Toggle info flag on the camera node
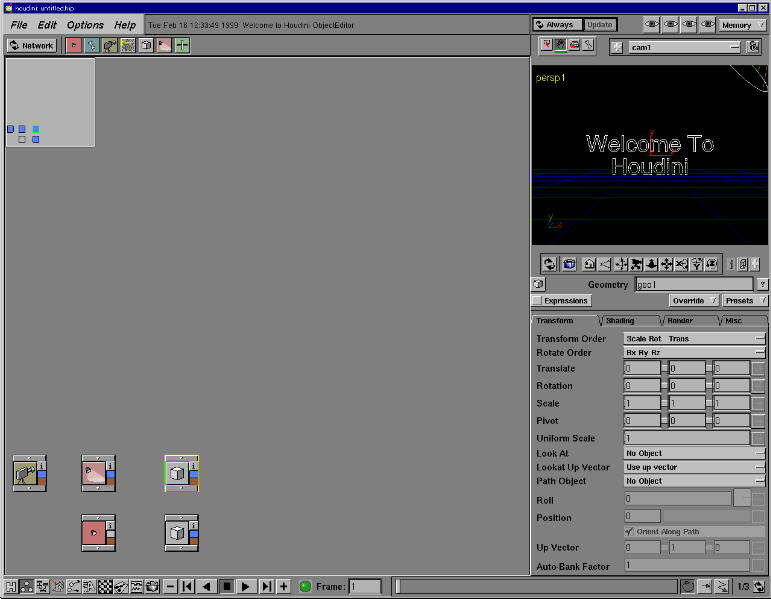 click(x=42, y=465)
